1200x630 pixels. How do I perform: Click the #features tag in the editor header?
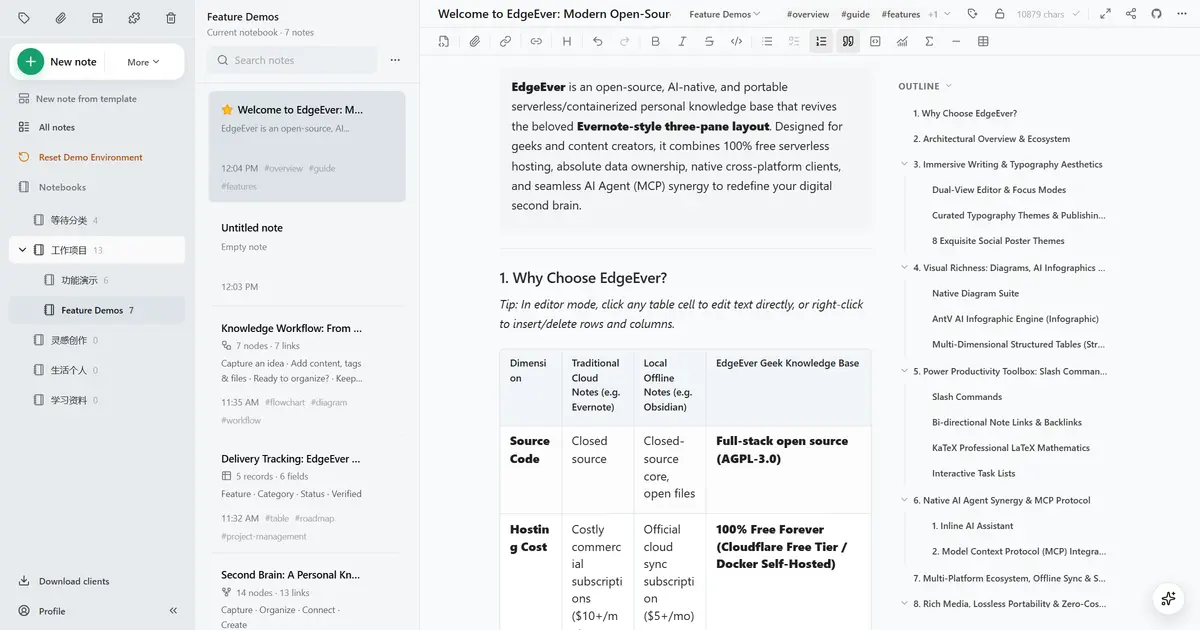click(901, 14)
